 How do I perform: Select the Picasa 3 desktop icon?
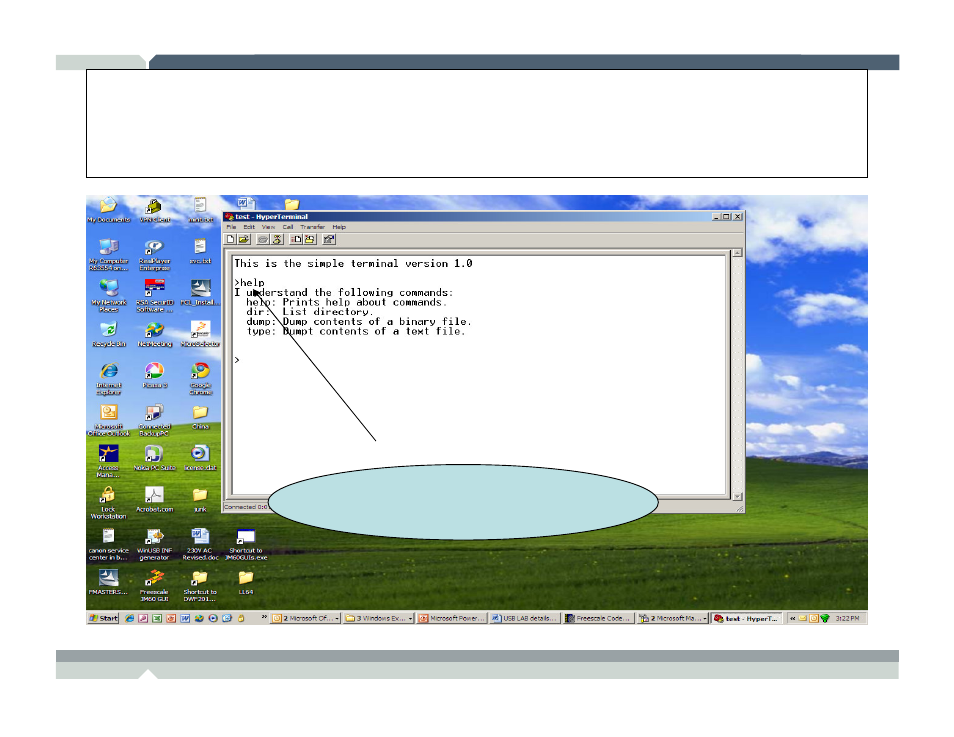pos(155,375)
